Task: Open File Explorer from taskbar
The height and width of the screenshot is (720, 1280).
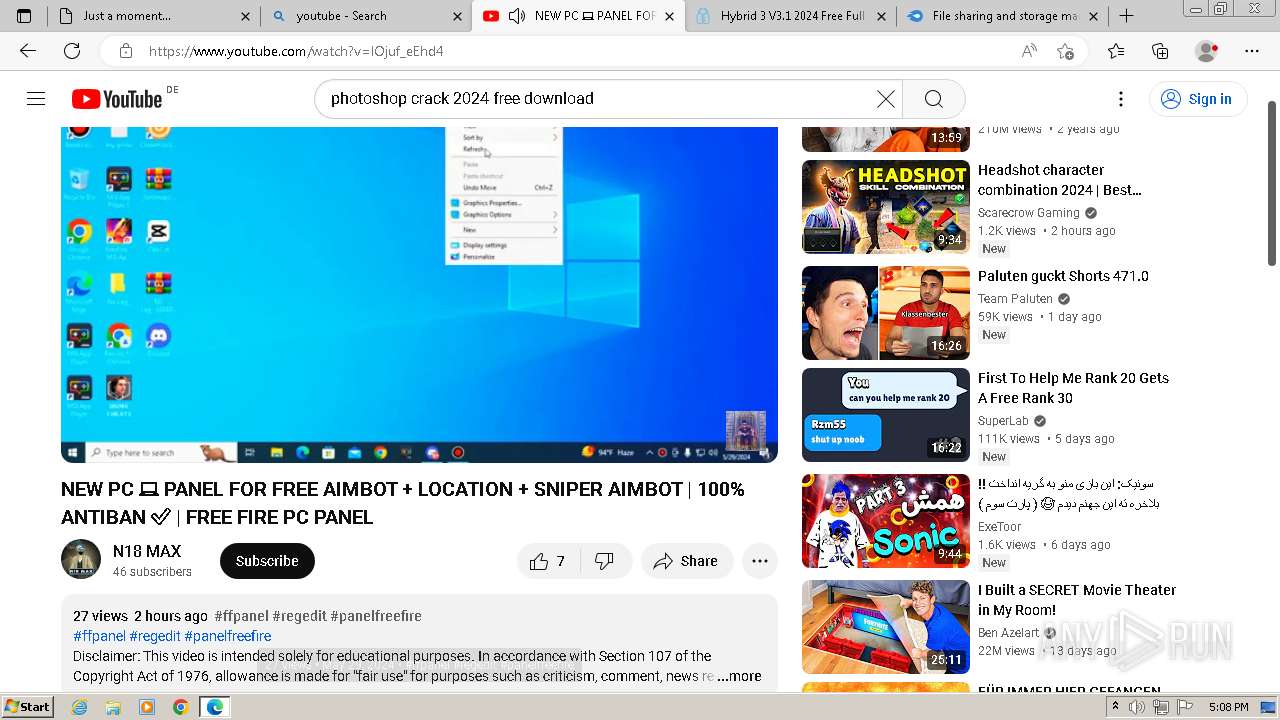Action: (x=113, y=707)
